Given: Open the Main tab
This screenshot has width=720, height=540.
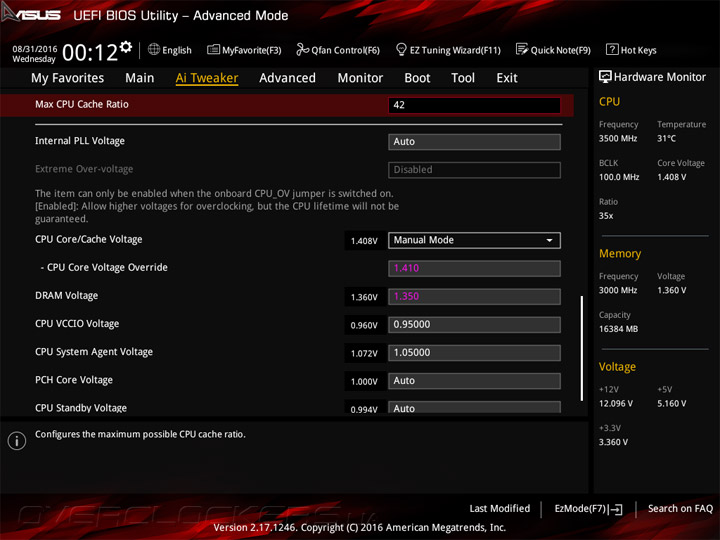Looking at the screenshot, I should click(140, 78).
